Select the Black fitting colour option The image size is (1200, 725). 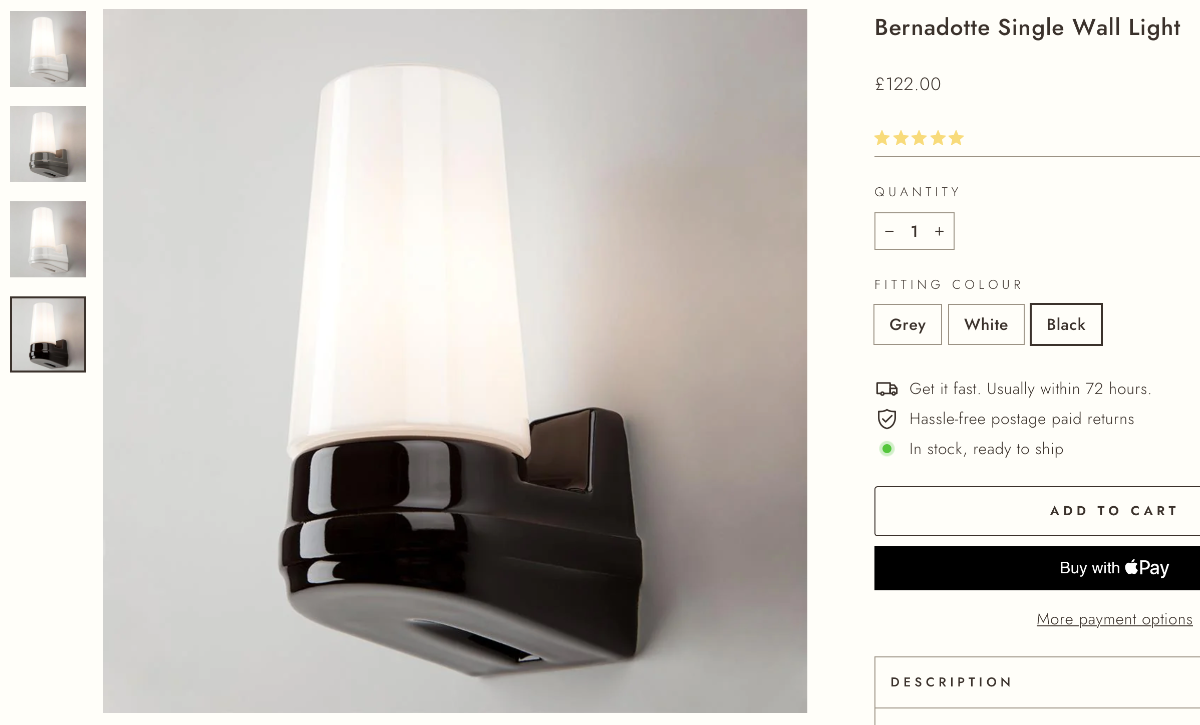click(1066, 324)
